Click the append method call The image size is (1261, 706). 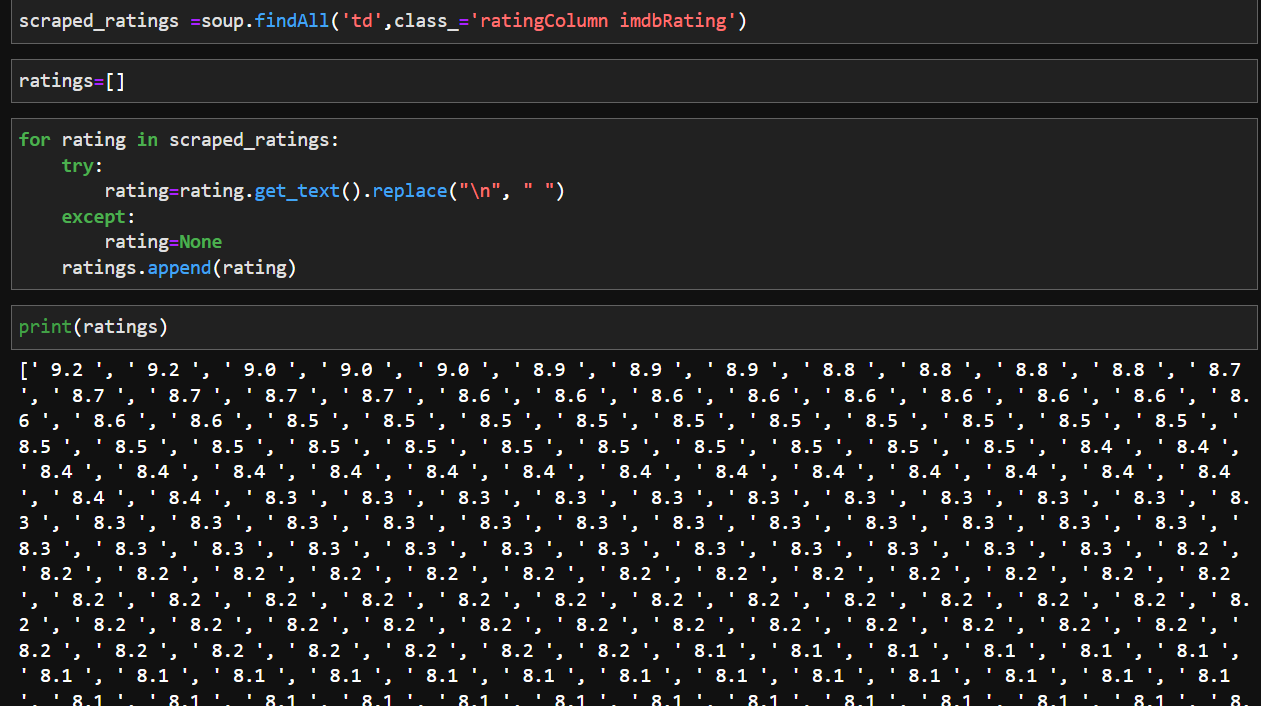pyautogui.click(x=178, y=267)
